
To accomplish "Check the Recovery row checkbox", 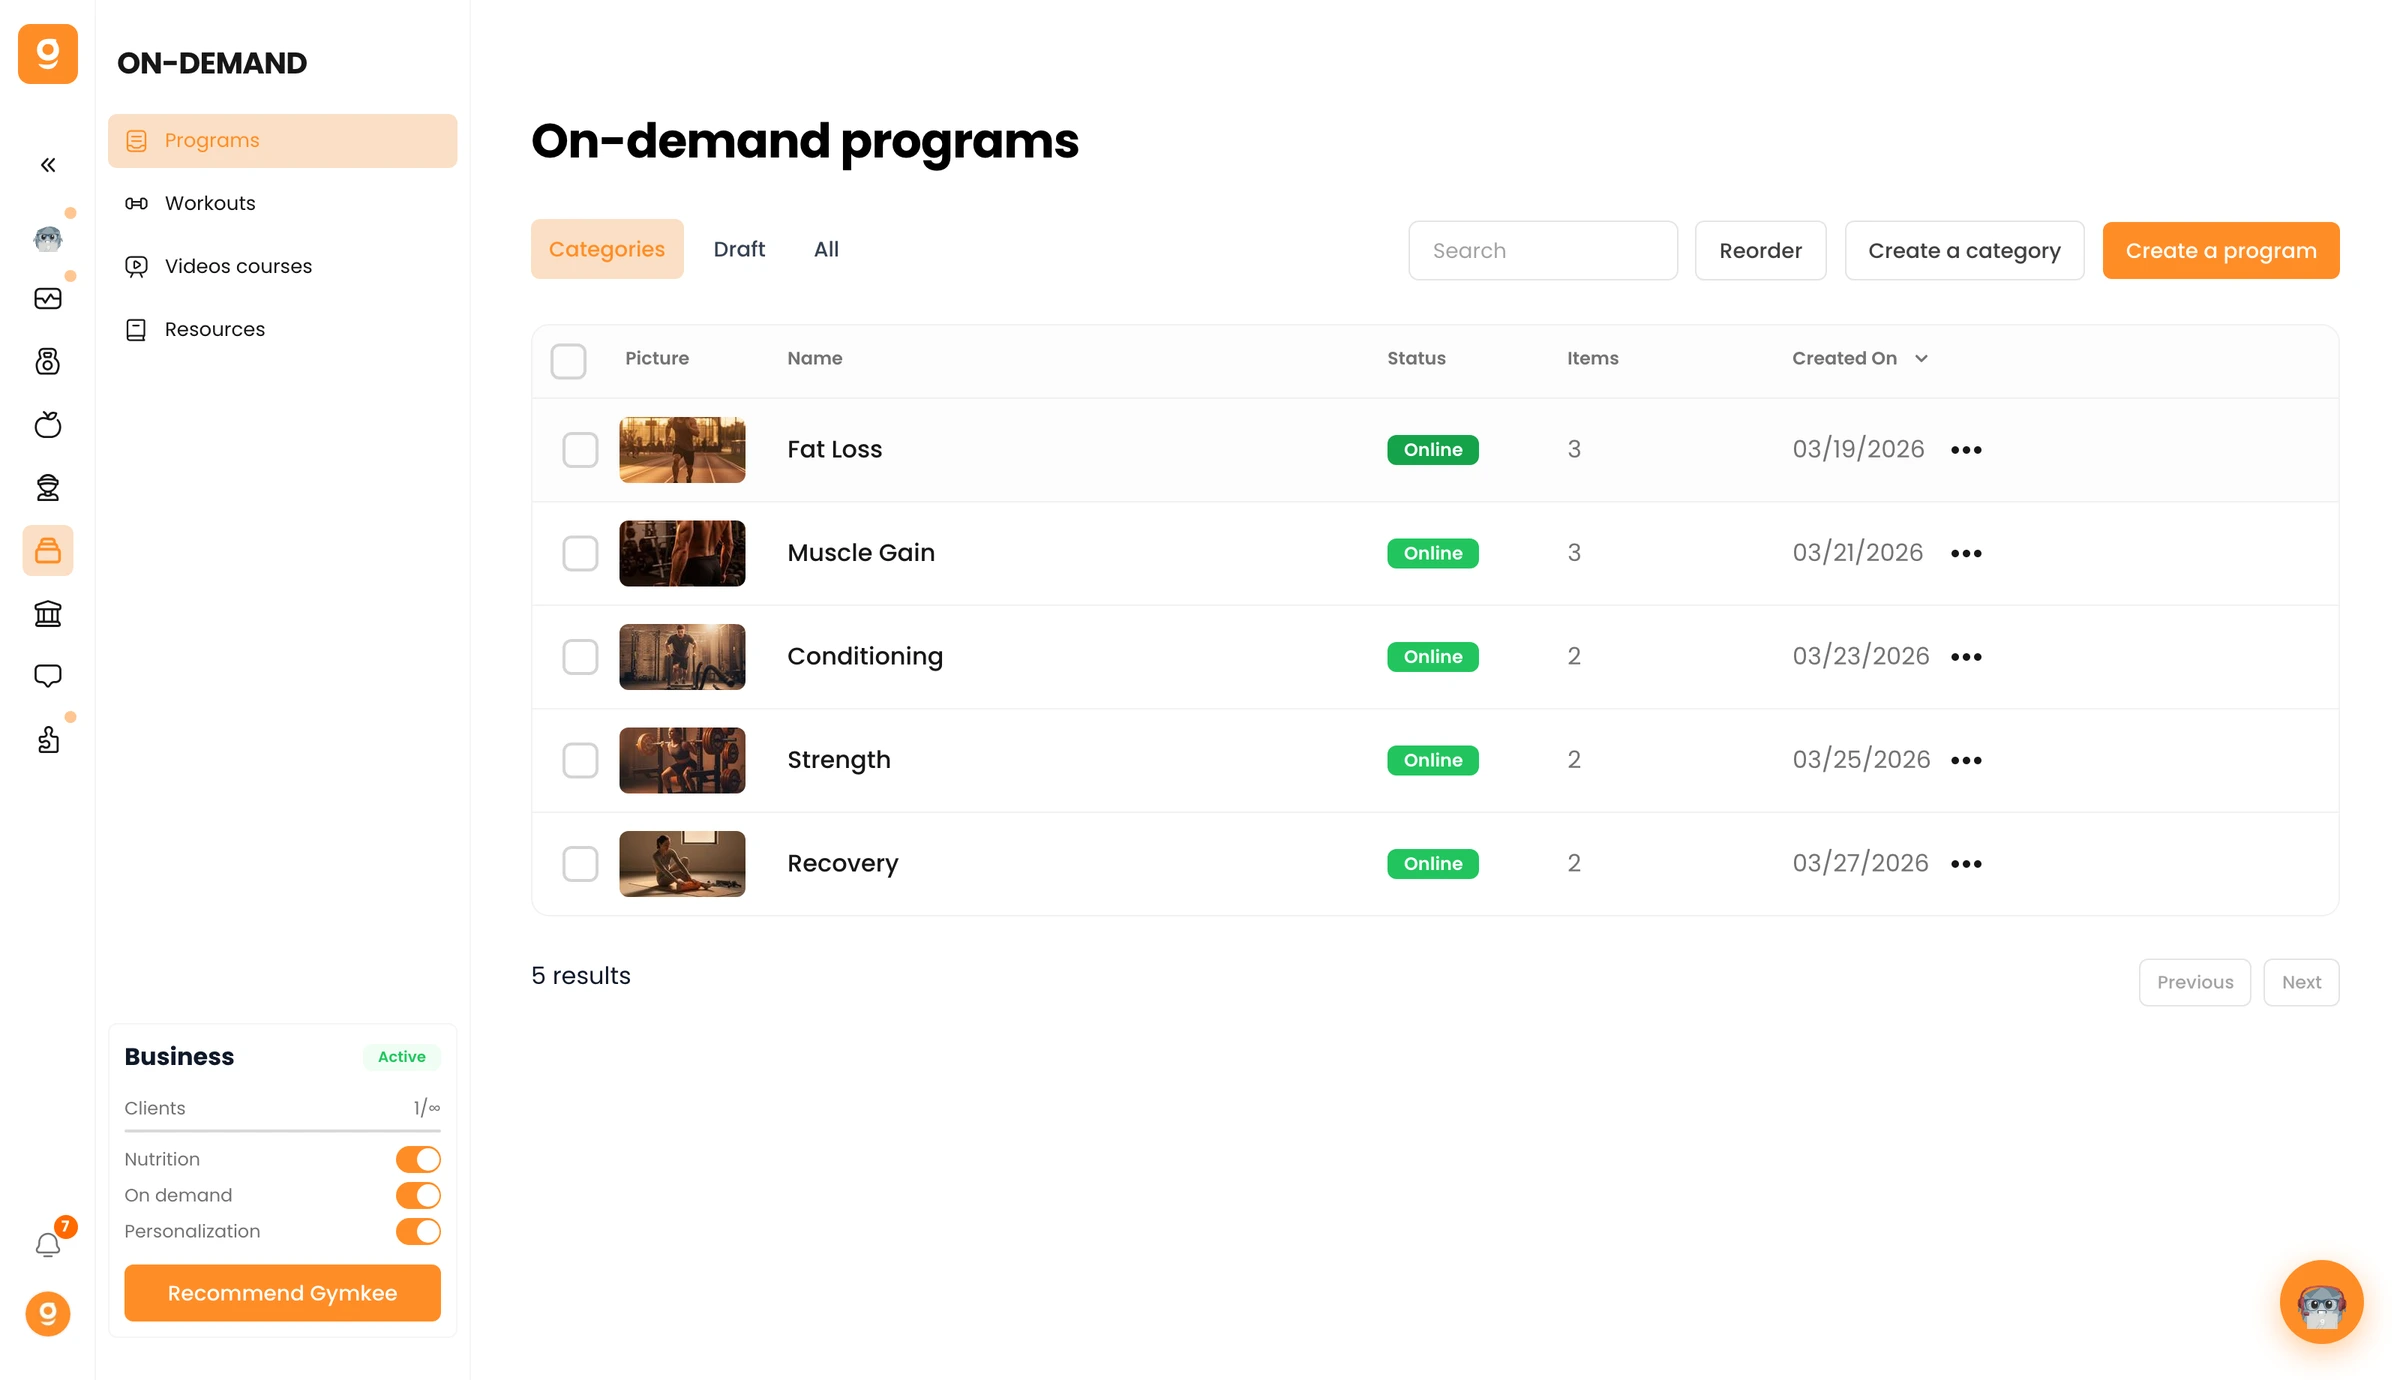I will (580, 864).
